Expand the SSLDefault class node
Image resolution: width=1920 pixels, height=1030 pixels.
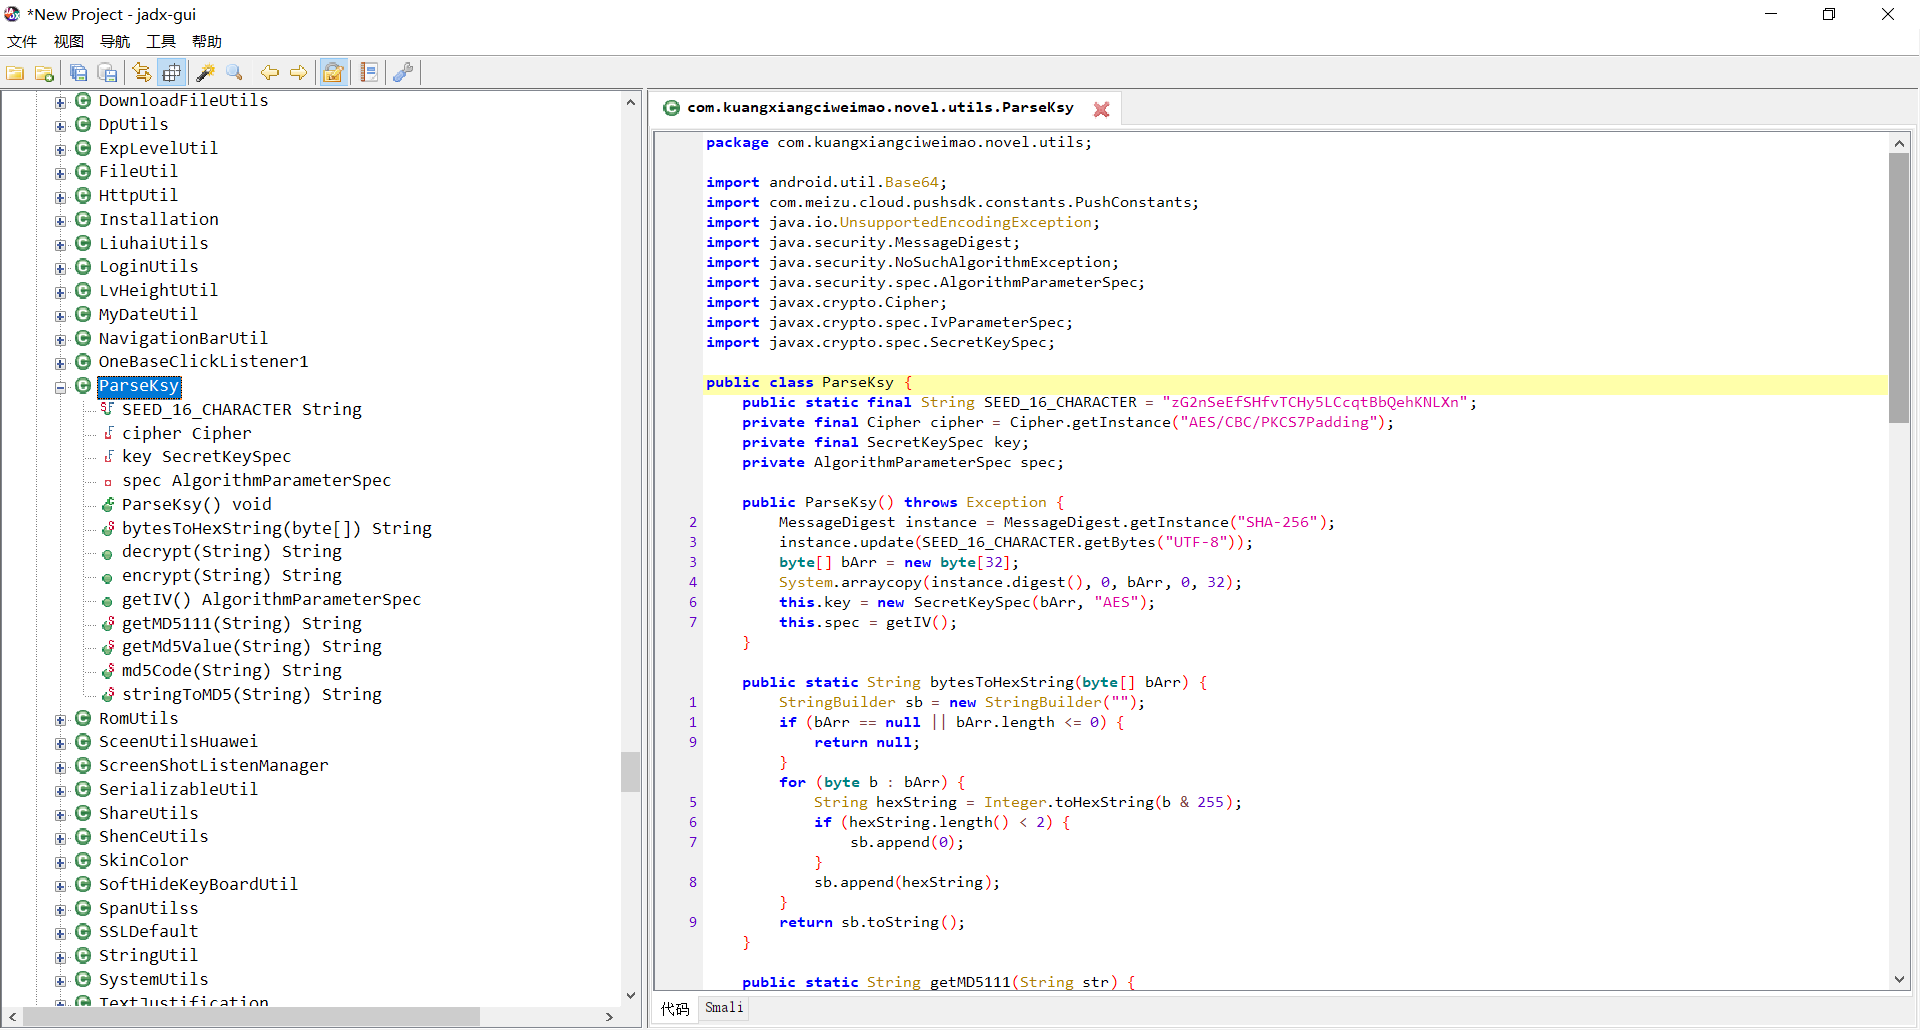click(60, 933)
